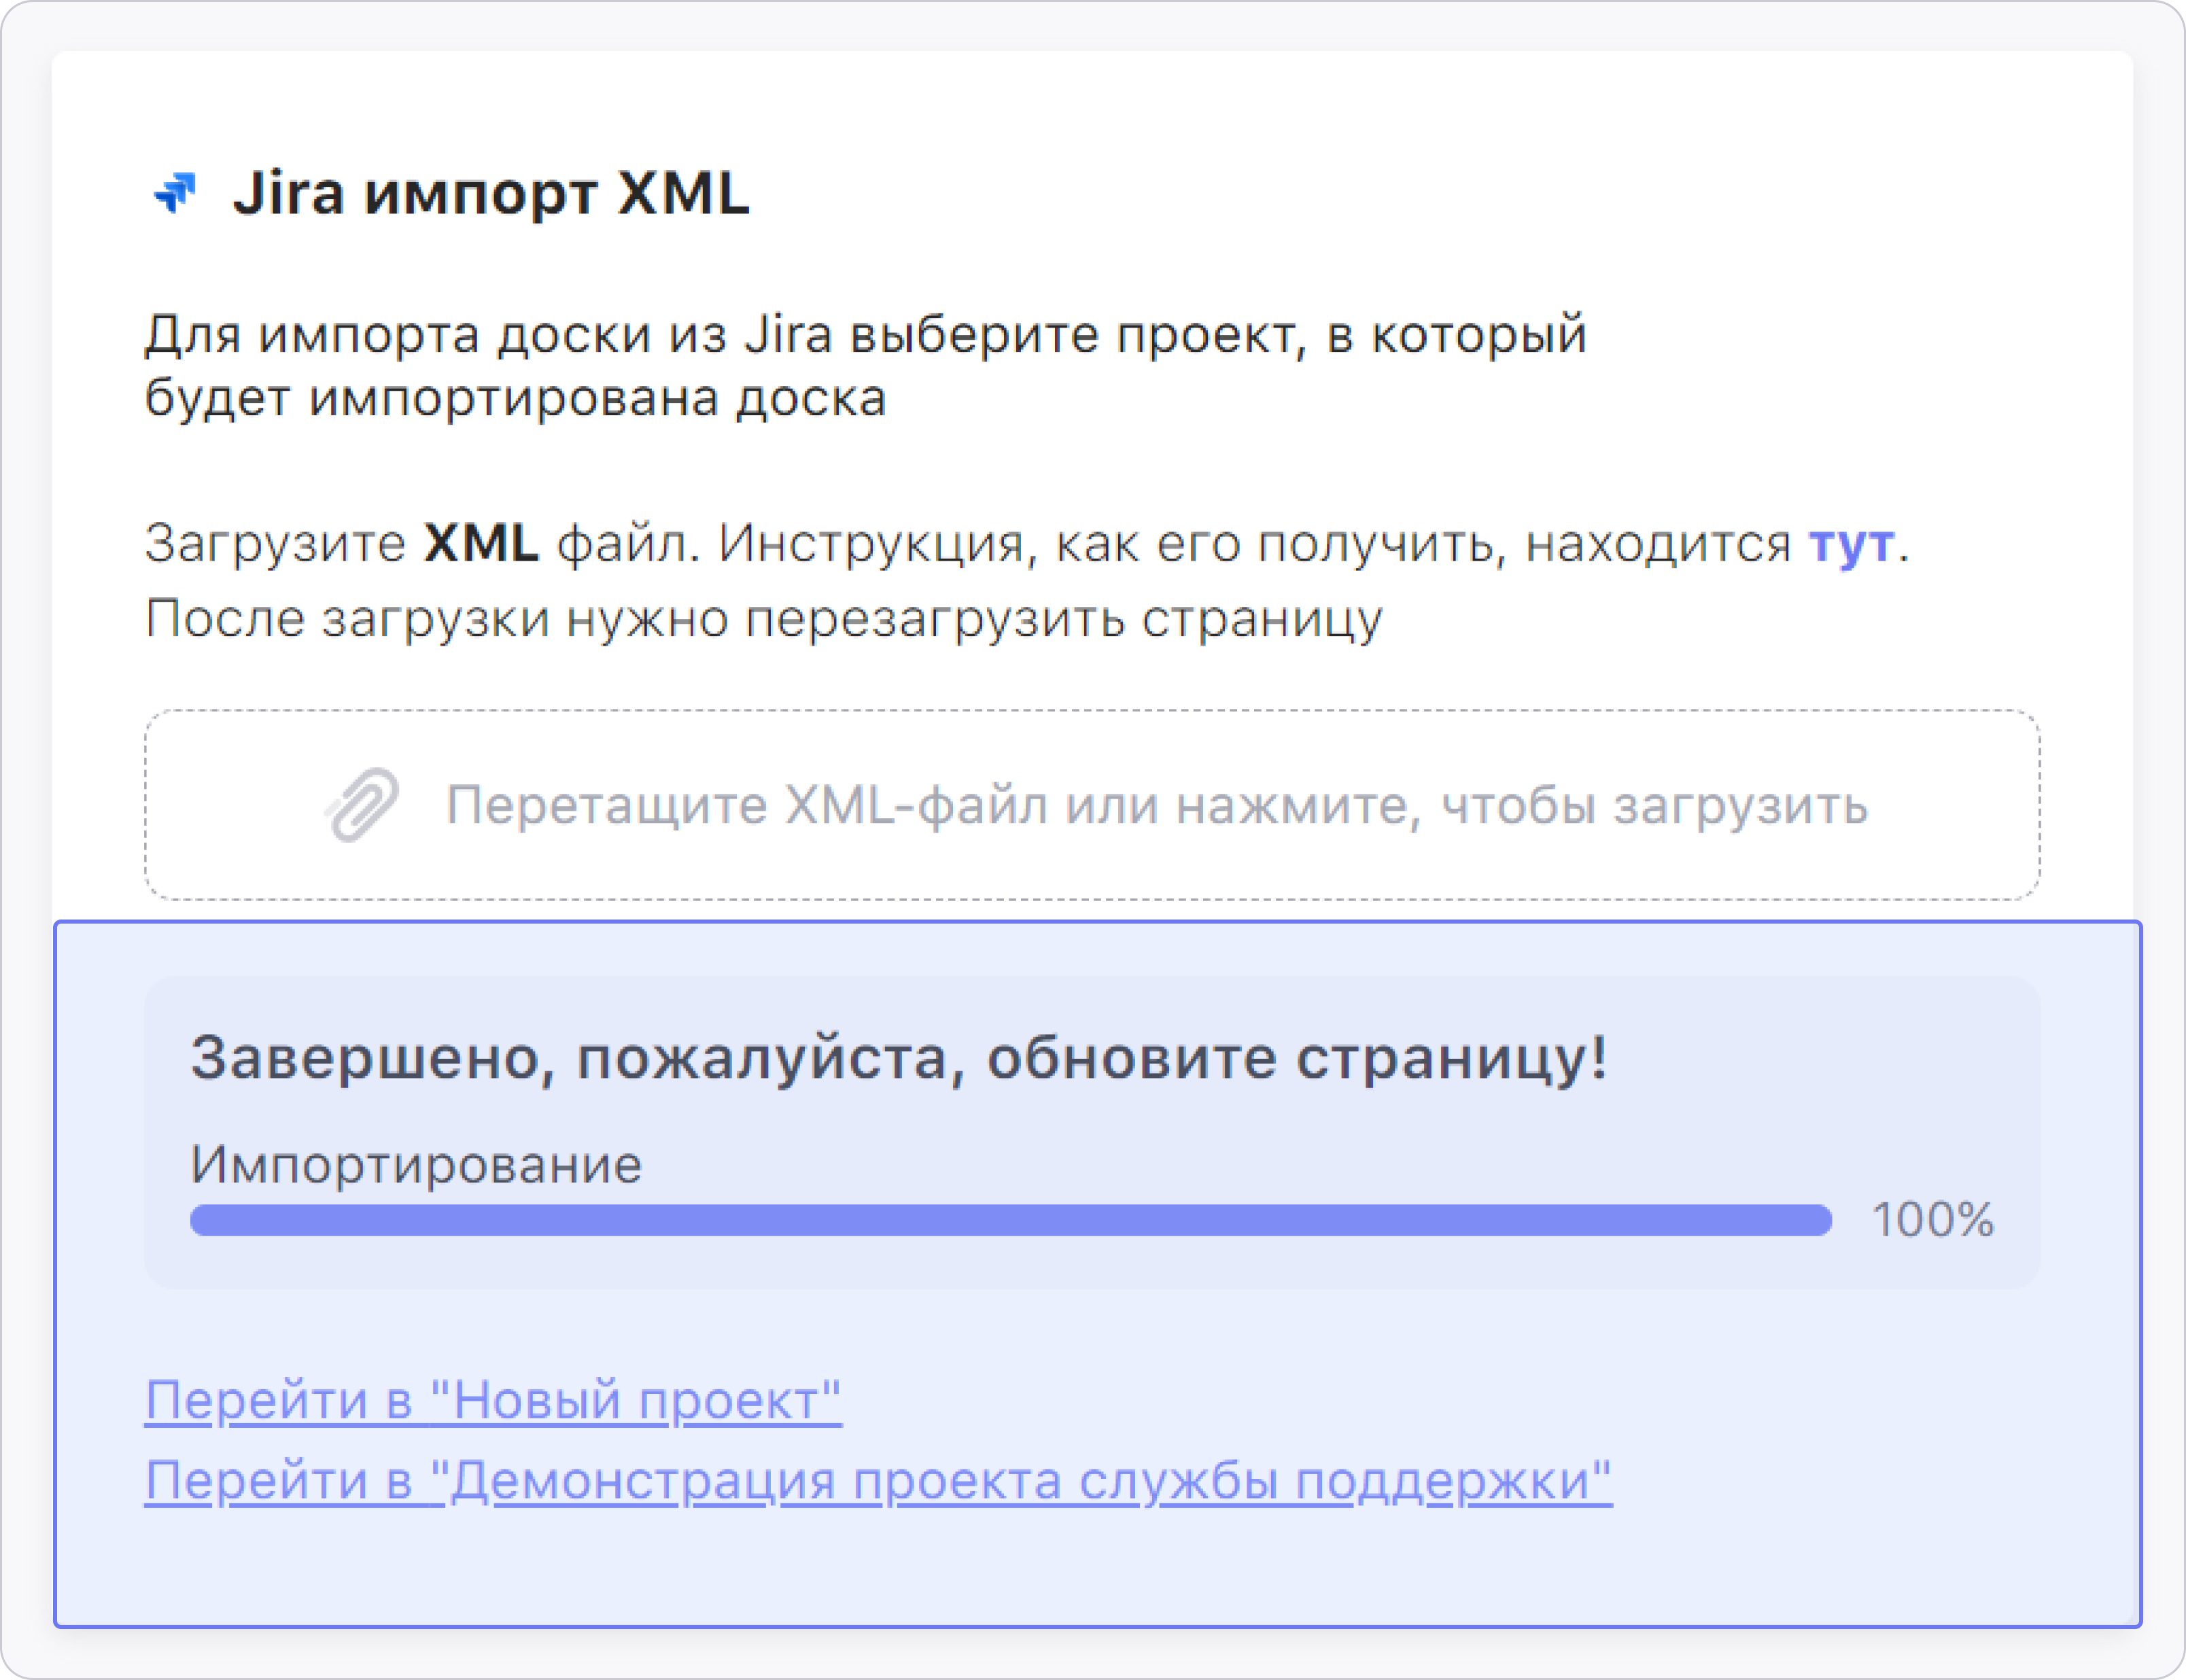Open the instruction link "тут"
The width and height of the screenshot is (2186, 1680).
click(1851, 545)
